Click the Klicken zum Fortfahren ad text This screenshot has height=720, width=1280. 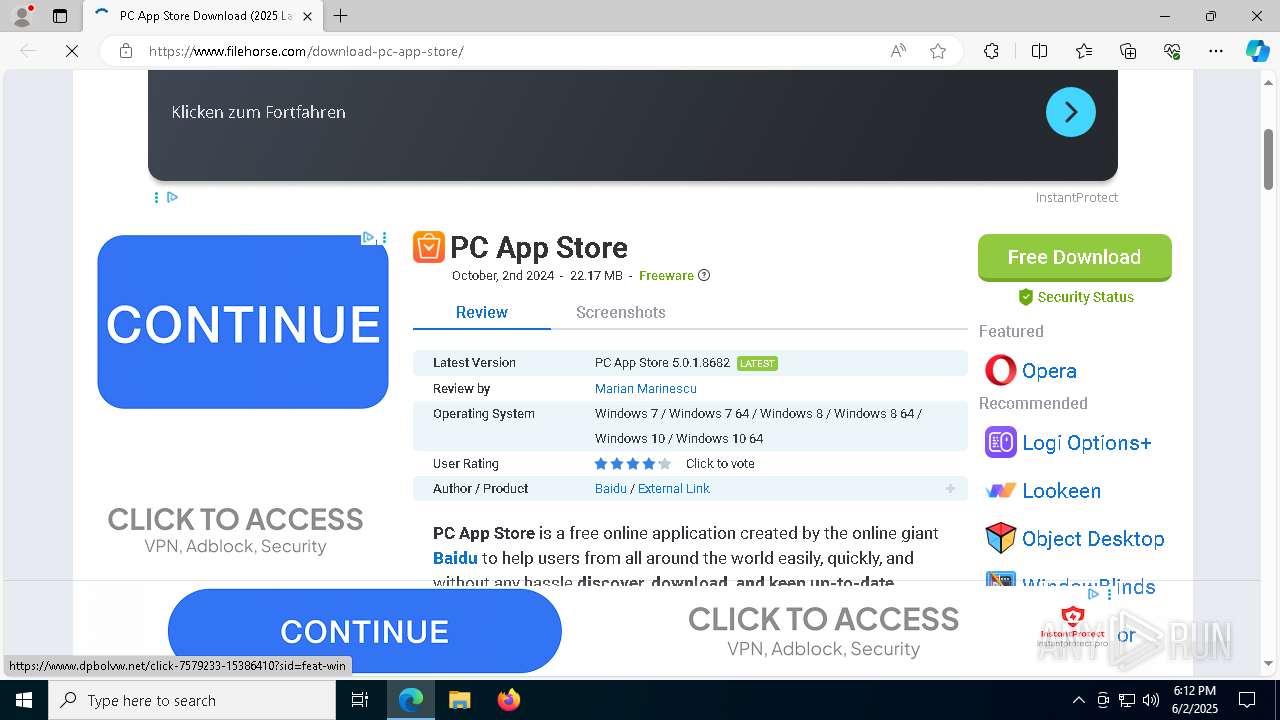tap(258, 112)
